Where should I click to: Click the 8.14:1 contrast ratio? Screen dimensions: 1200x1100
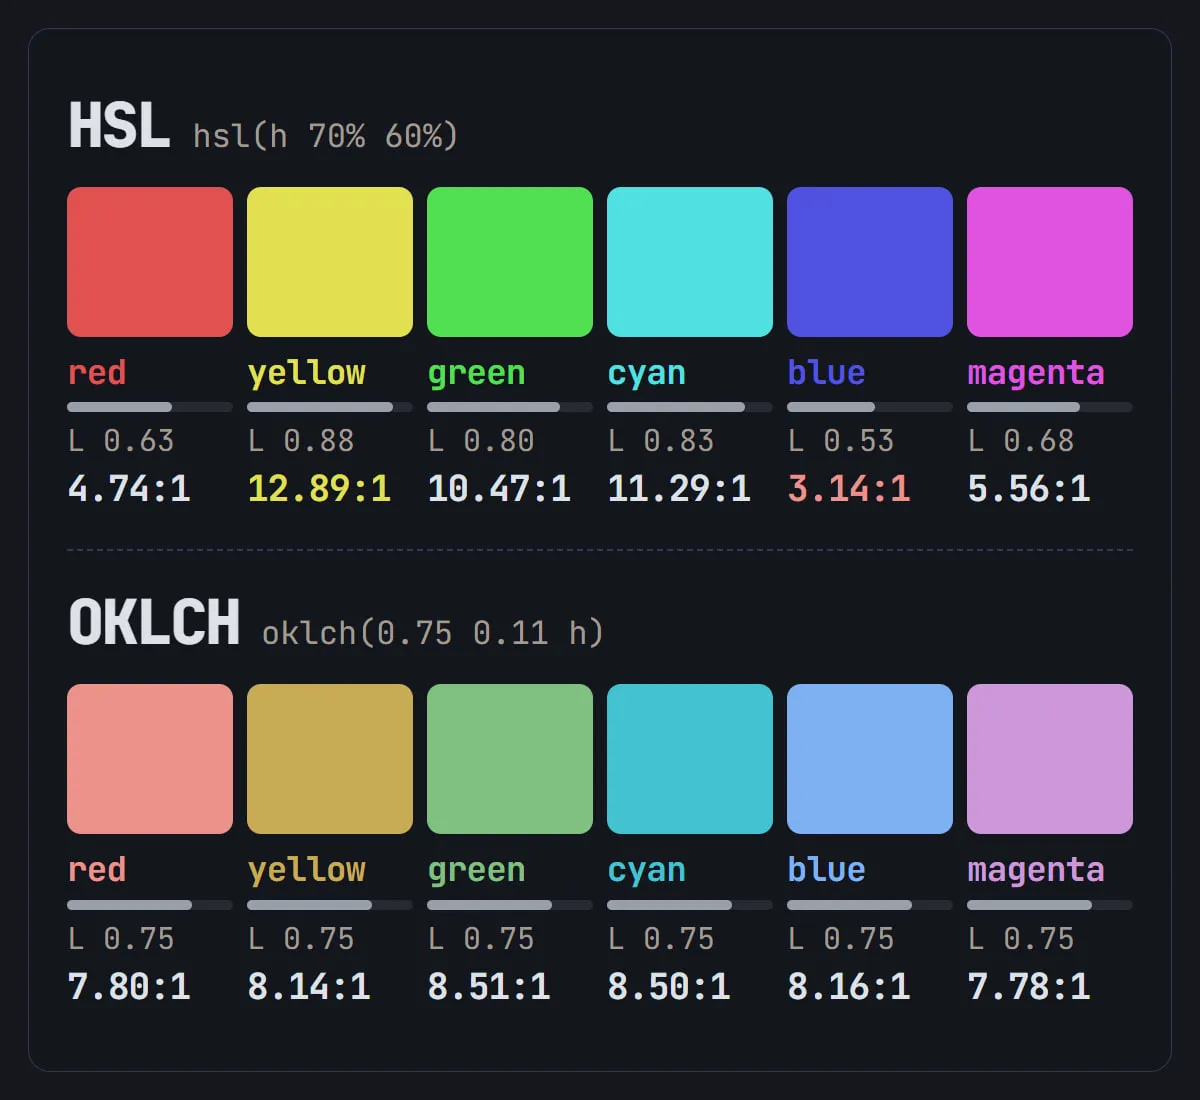coord(309,987)
